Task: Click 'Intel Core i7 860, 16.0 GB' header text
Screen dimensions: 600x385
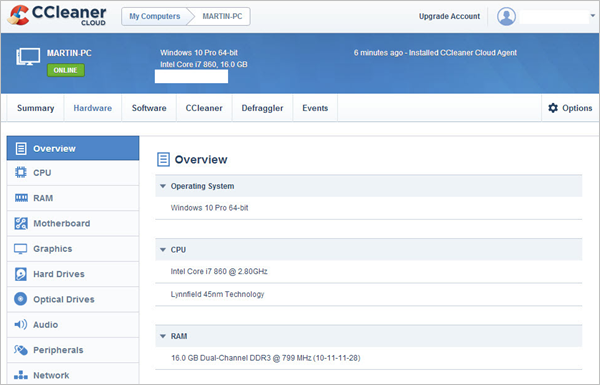Action: 204,64
